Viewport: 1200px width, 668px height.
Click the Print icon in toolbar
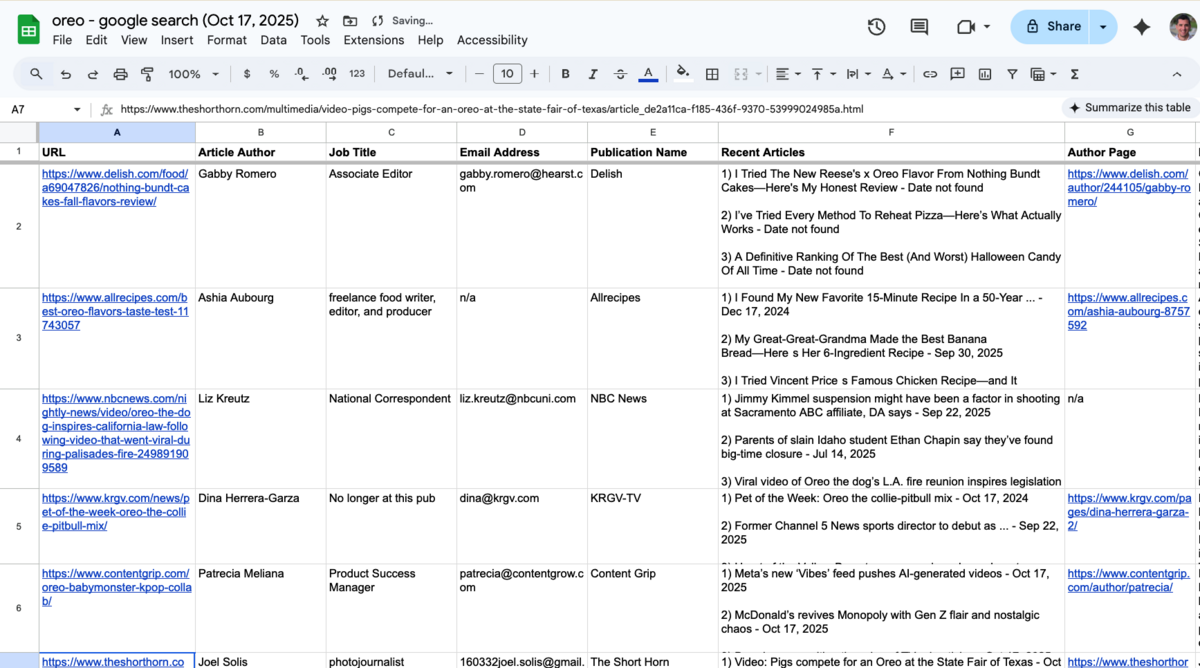[x=120, y=74]
